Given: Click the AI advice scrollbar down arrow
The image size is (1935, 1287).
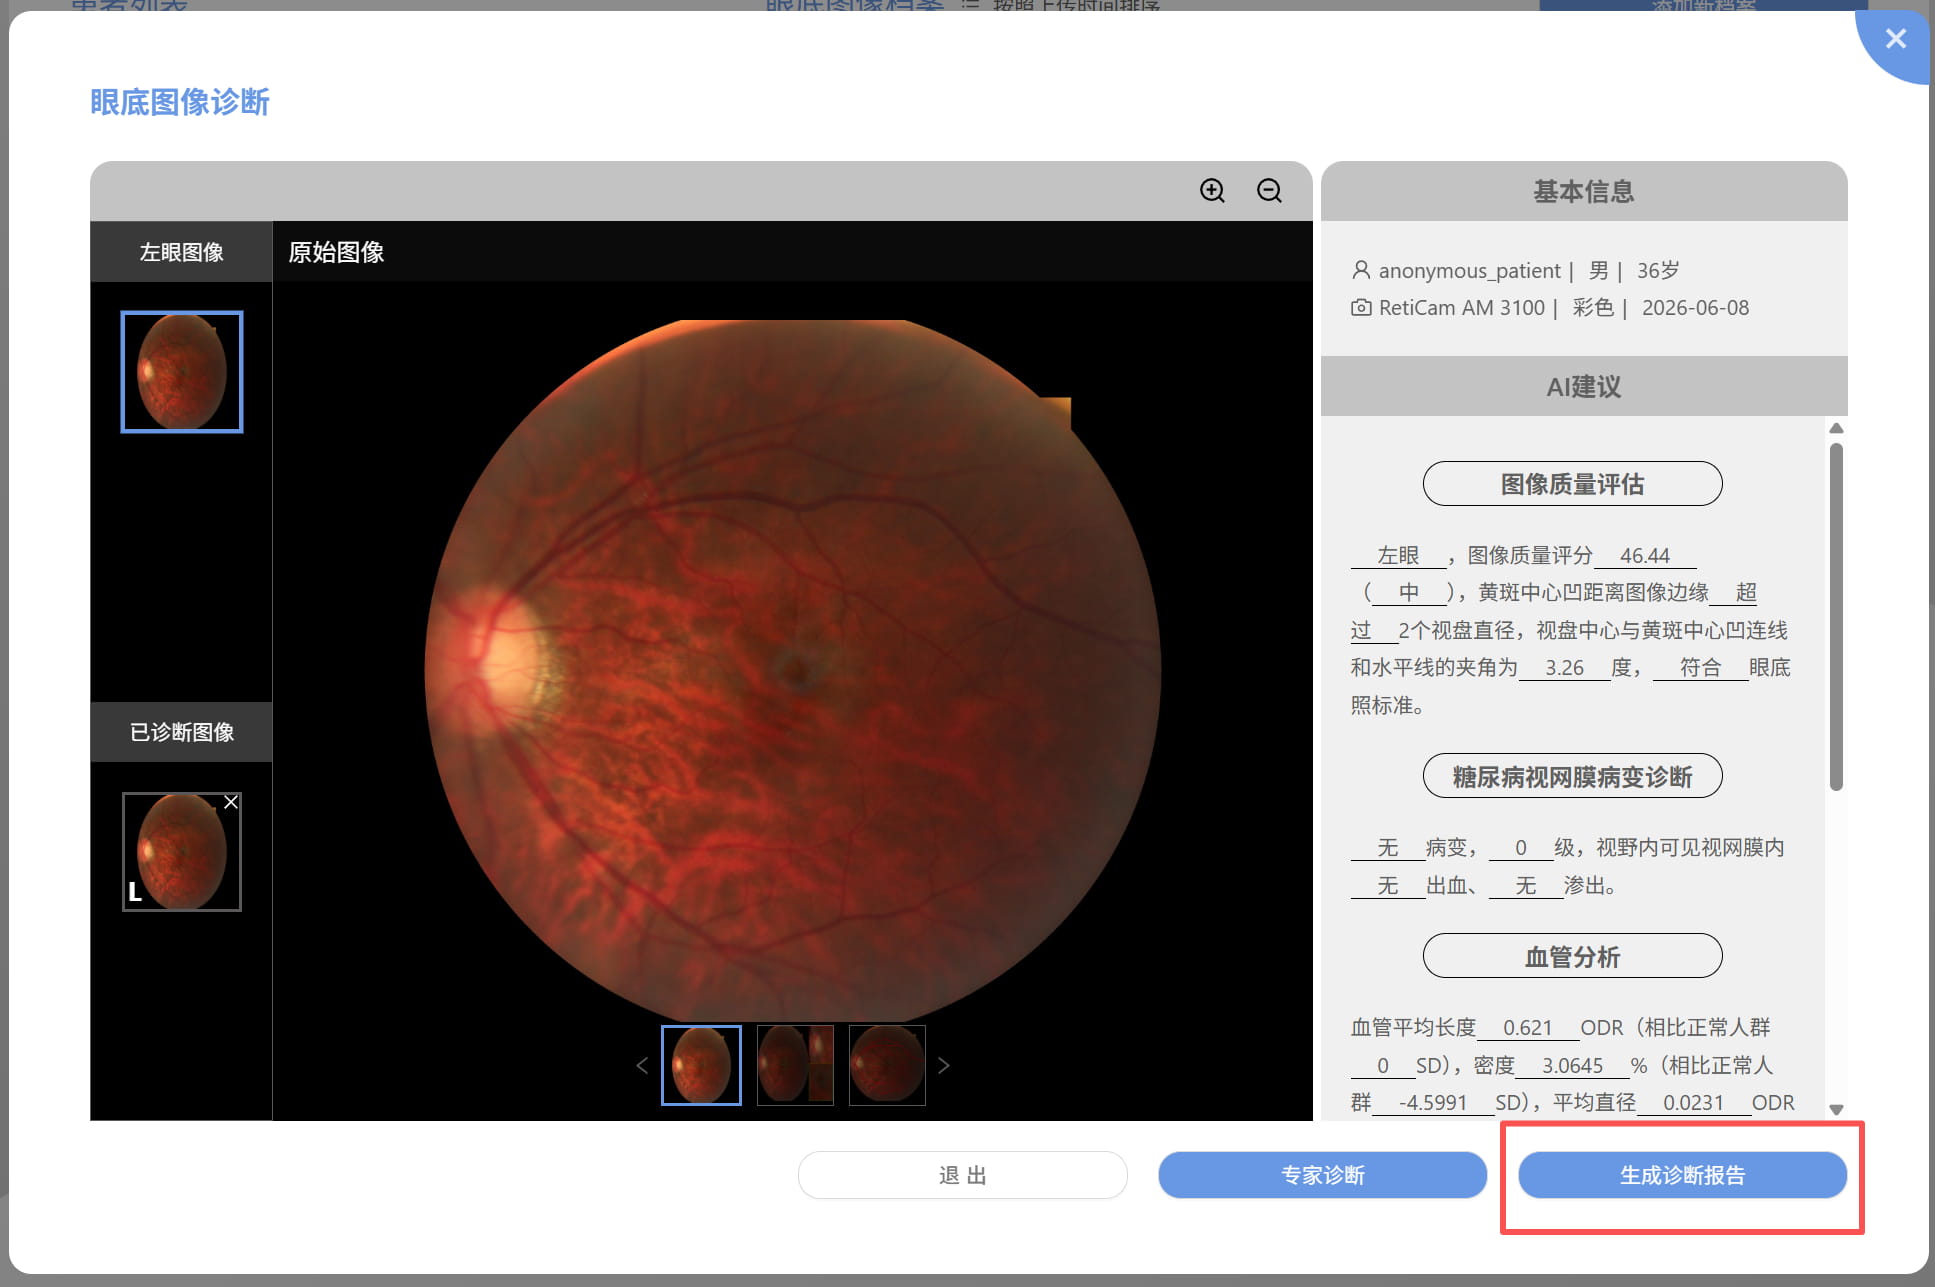Looking at the screenshot, I should [x=1836, y=1109].
